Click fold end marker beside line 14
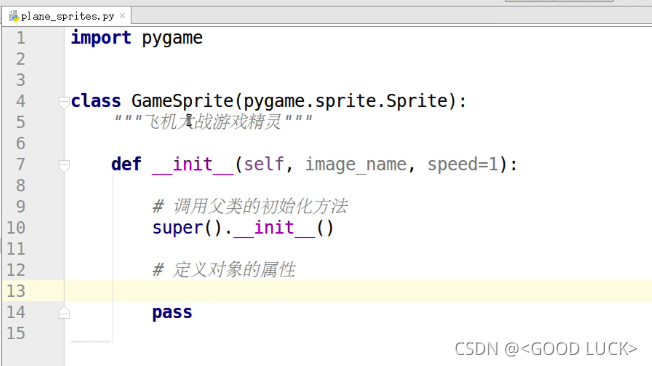Image resolution: width=652 pixels, height=366 pixels. [x=64, y=313]
